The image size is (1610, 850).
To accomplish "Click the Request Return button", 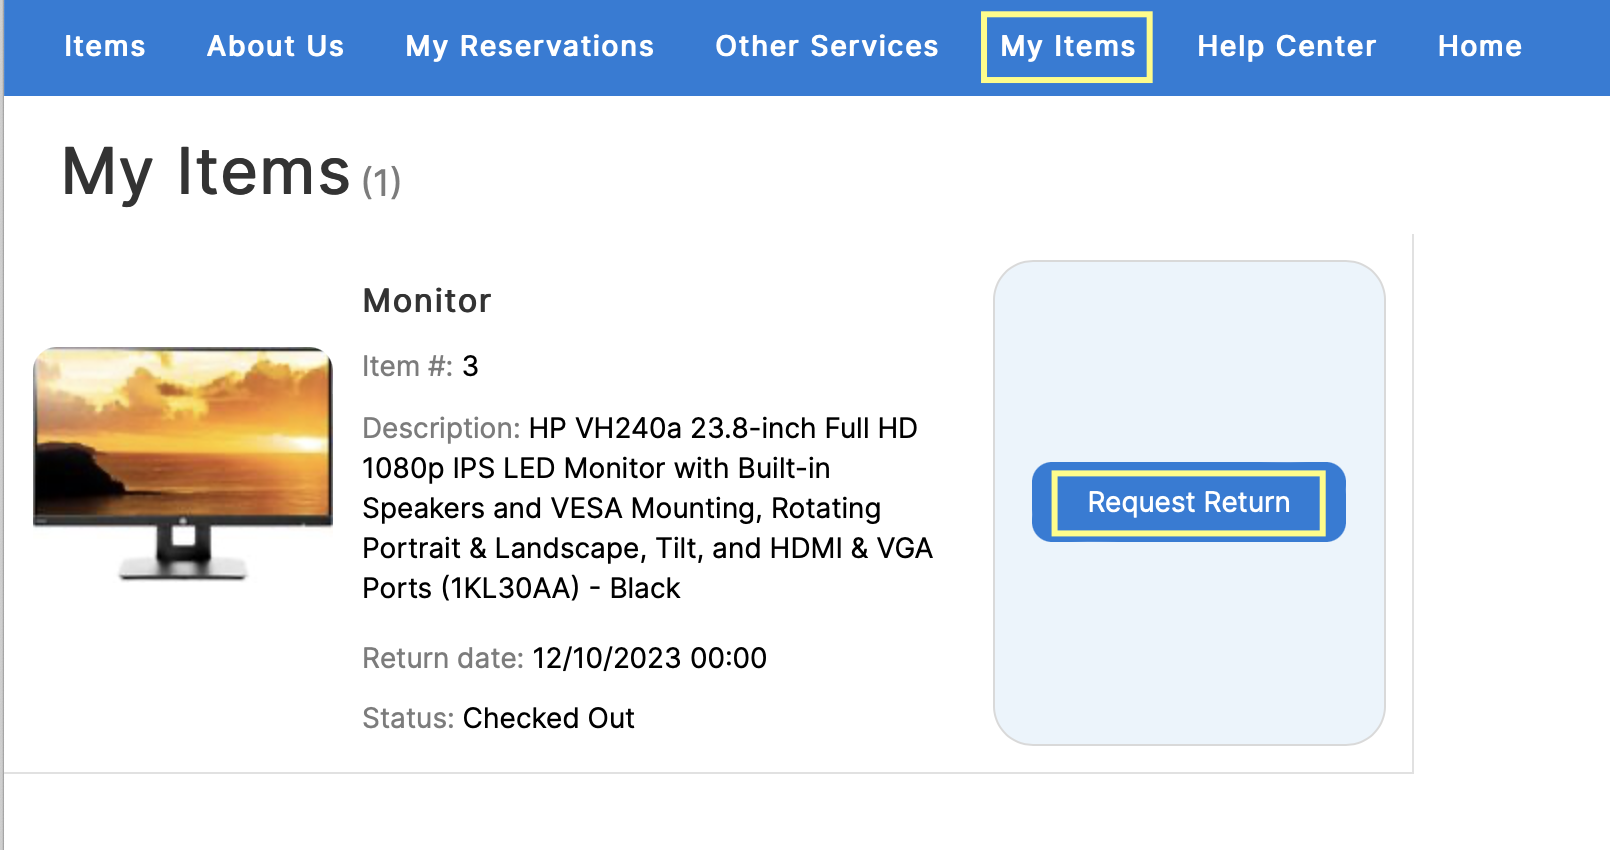I will click(1188, 502).
